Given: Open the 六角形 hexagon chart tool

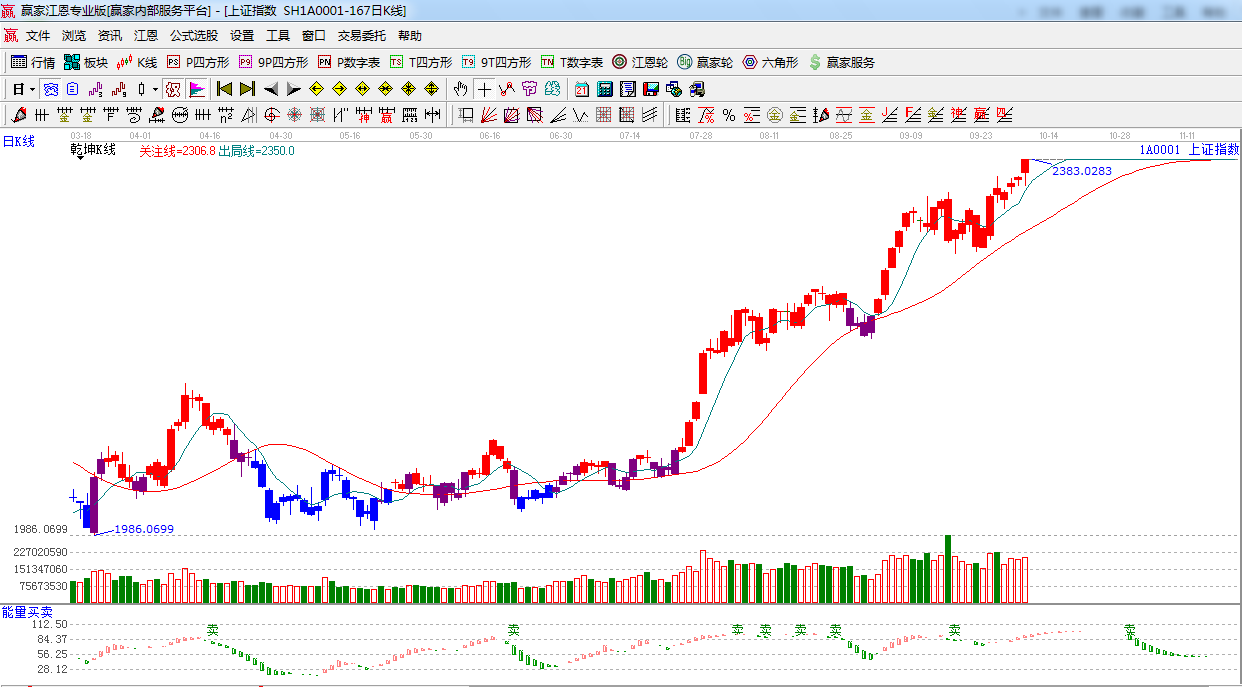Looking at the screenshot, I should 770,62.
